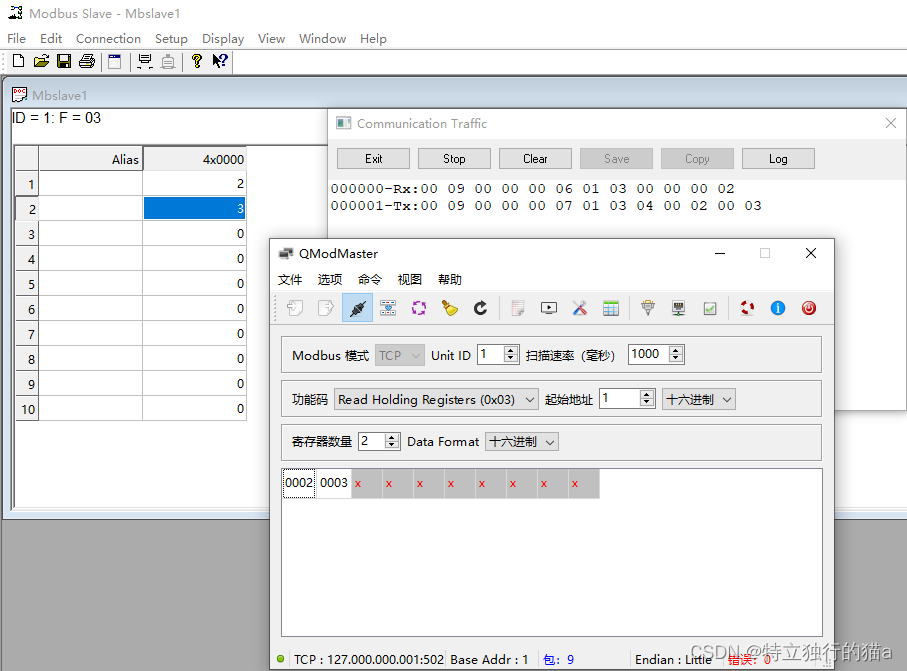Click the Load session icon in QModMaster toolbar

point(295,308)
